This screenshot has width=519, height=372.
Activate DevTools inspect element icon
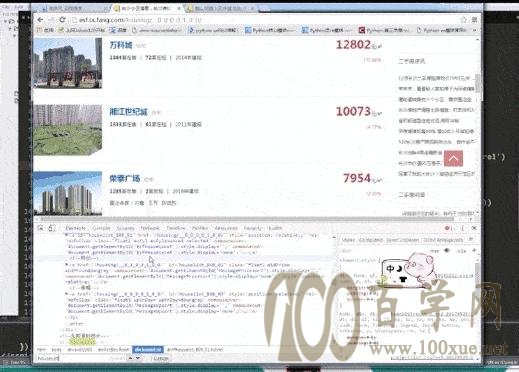pos(41,228)
